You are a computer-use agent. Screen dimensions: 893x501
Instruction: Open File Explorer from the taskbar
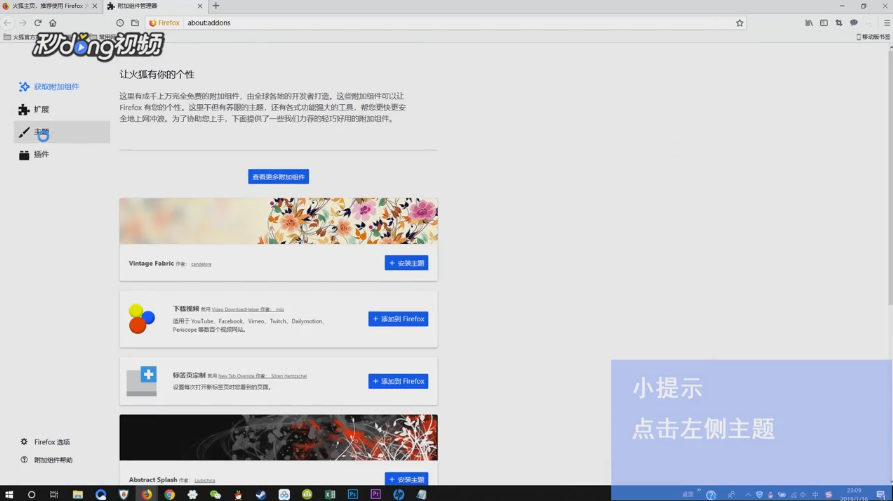click(77, 494)
